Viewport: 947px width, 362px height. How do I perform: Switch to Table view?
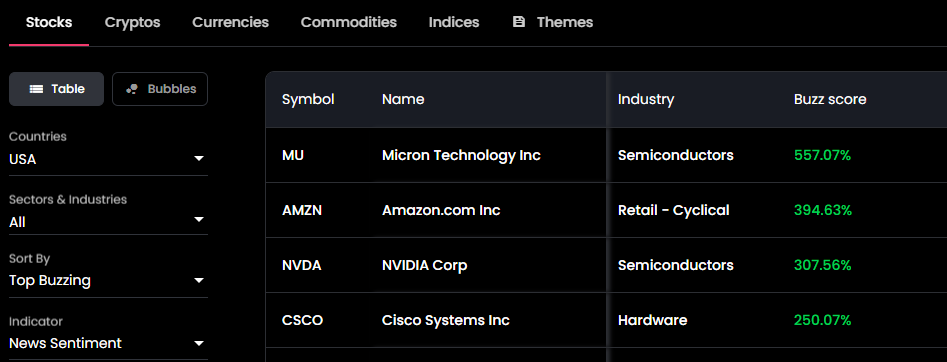[56, 89]
